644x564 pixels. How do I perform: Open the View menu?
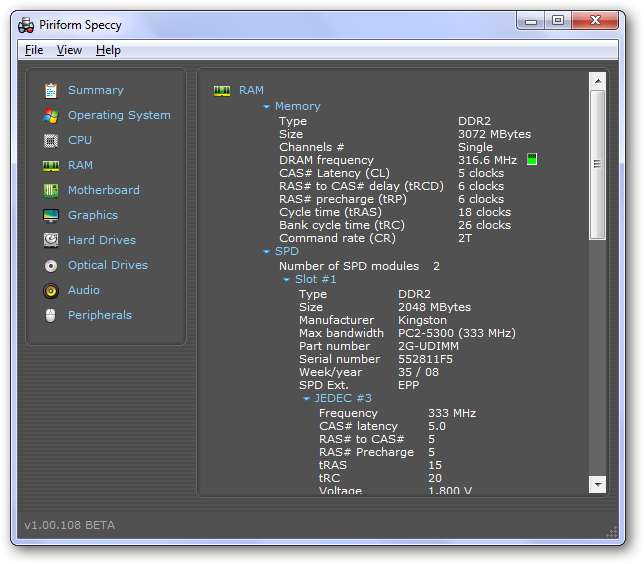coord(69,50)
